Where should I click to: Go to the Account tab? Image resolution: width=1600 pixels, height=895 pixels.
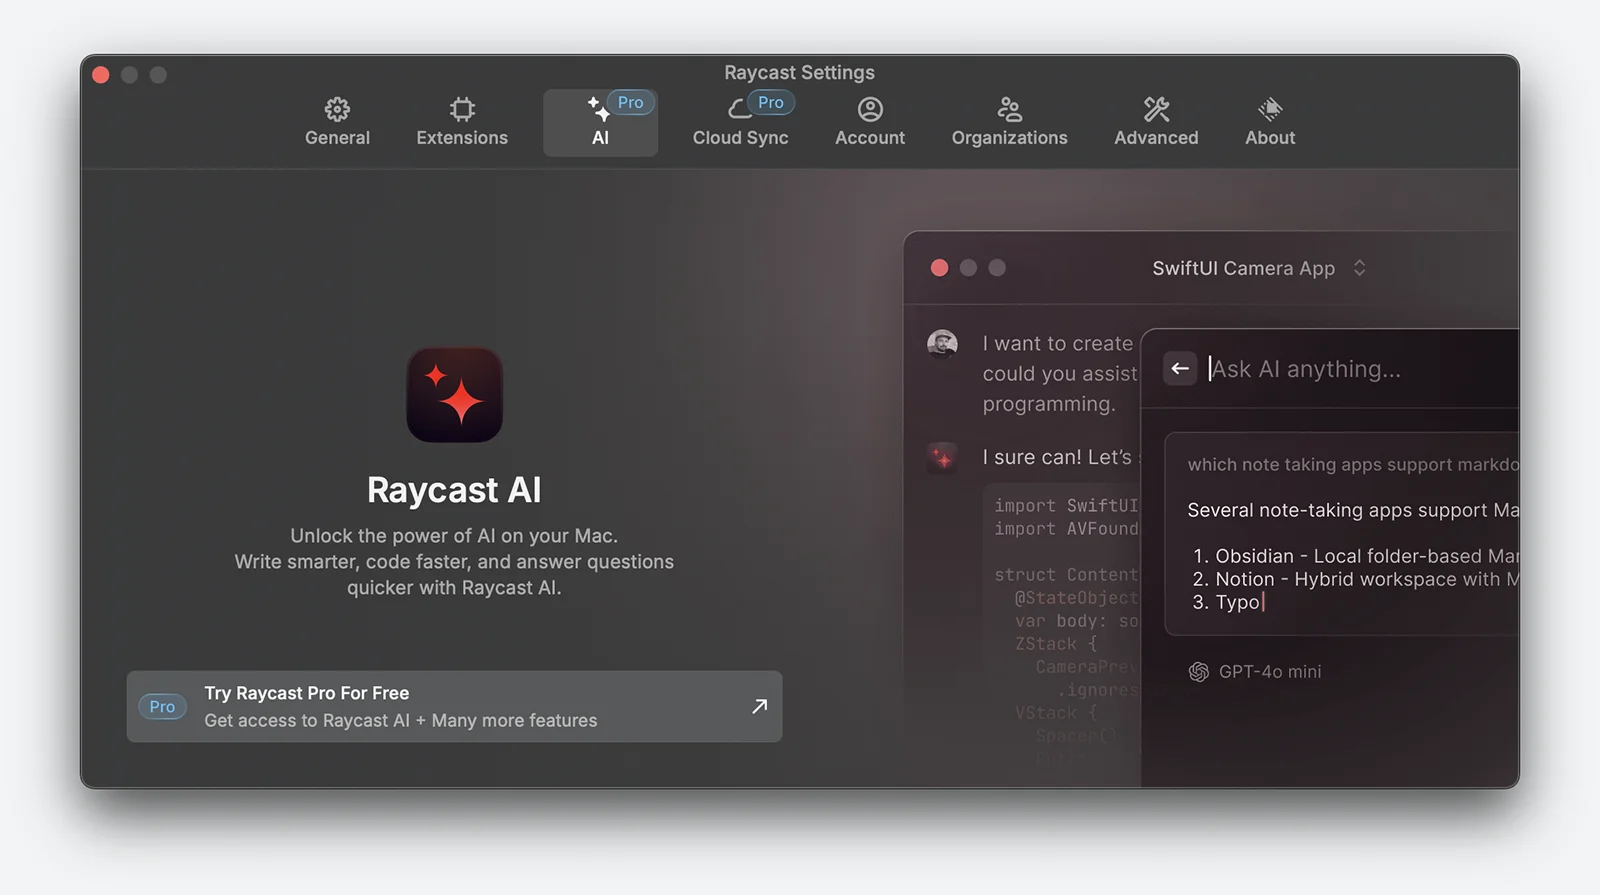tap(870, 122)
